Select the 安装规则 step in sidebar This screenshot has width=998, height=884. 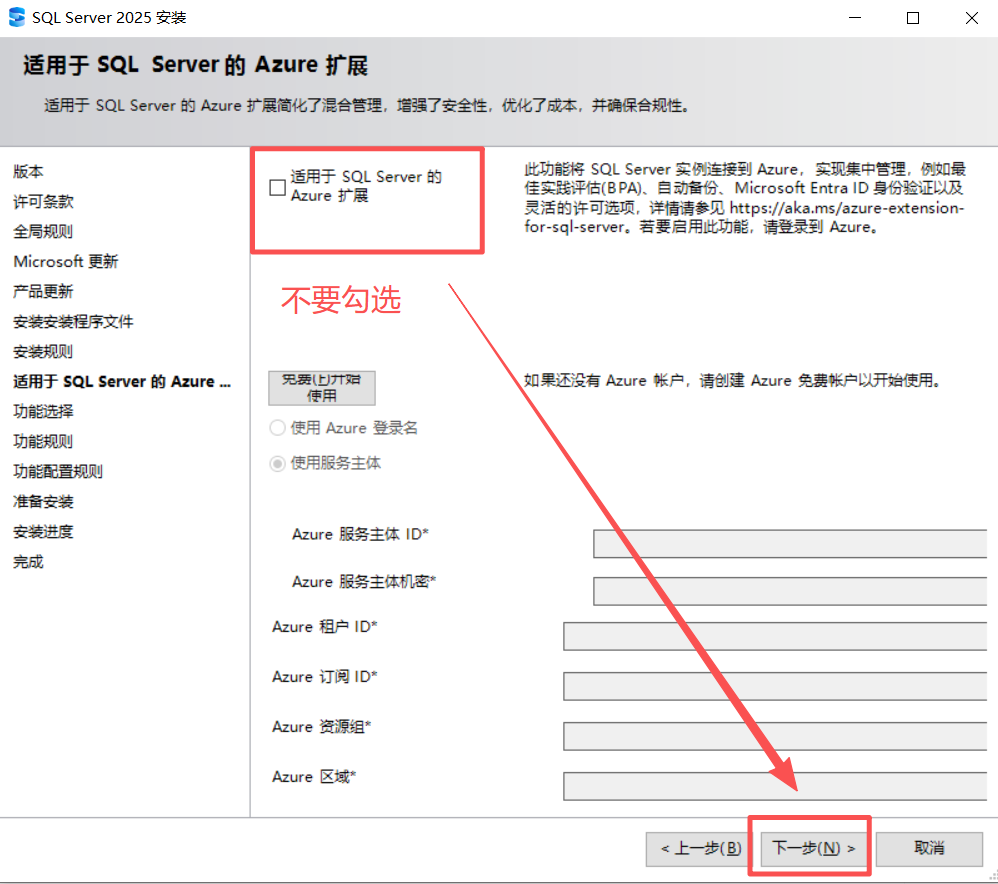(43, 351)
